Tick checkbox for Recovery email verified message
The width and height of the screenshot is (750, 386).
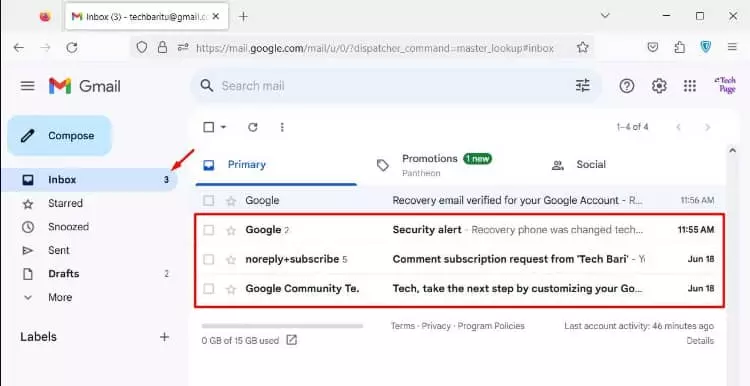click(x=209, y=201)
